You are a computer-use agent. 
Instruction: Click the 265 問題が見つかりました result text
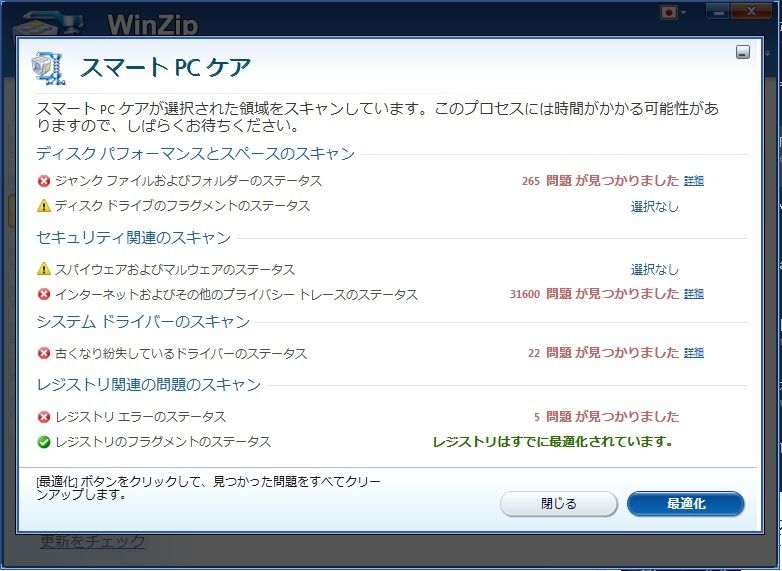pyautogui.click(x=600, y=181)
